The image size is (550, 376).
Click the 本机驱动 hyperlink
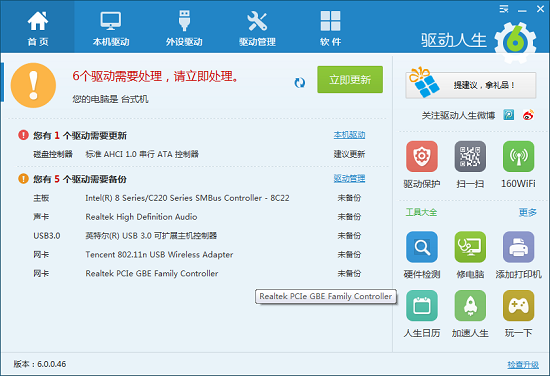[349, 135]
